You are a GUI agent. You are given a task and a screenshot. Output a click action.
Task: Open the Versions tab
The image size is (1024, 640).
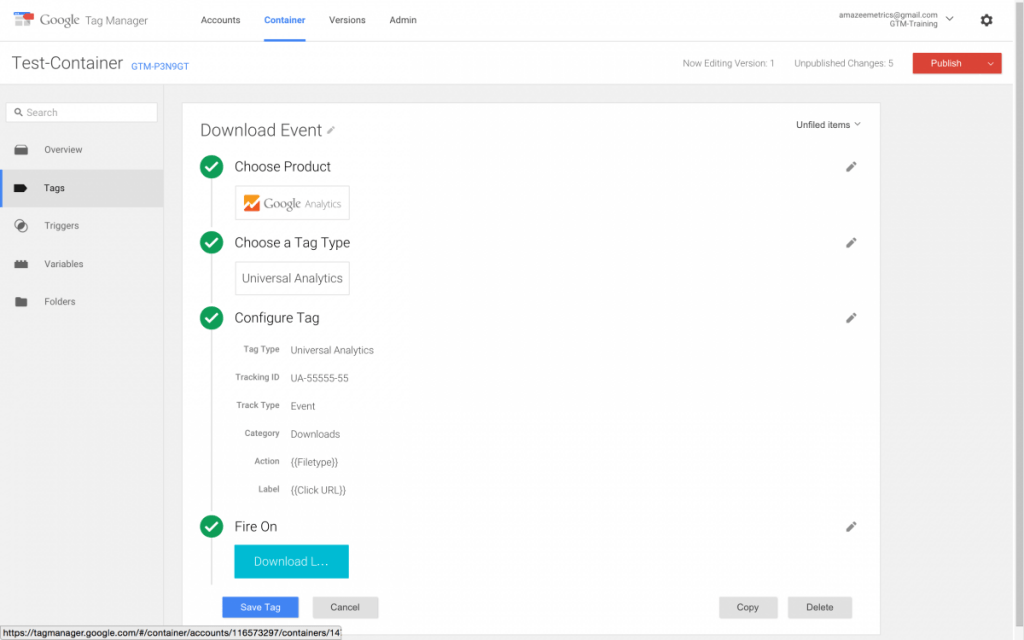point(347,20)
